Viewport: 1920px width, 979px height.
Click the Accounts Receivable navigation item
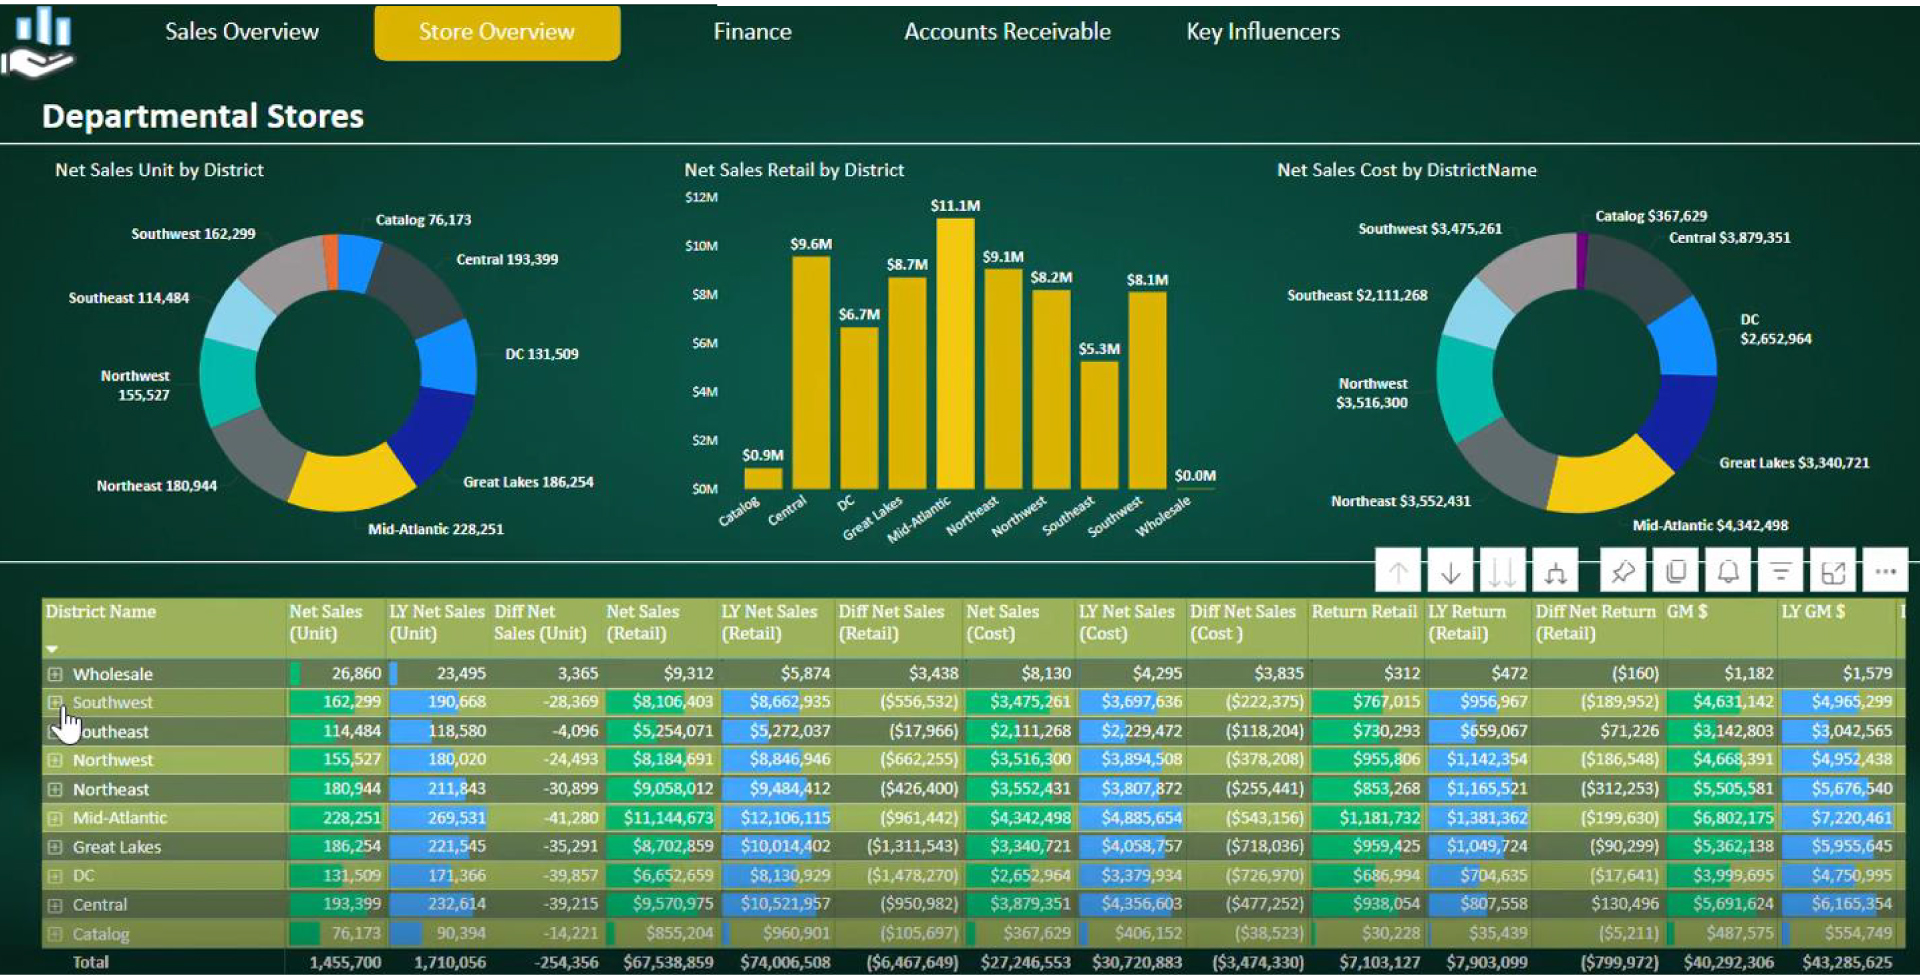tap(1006, 31)
